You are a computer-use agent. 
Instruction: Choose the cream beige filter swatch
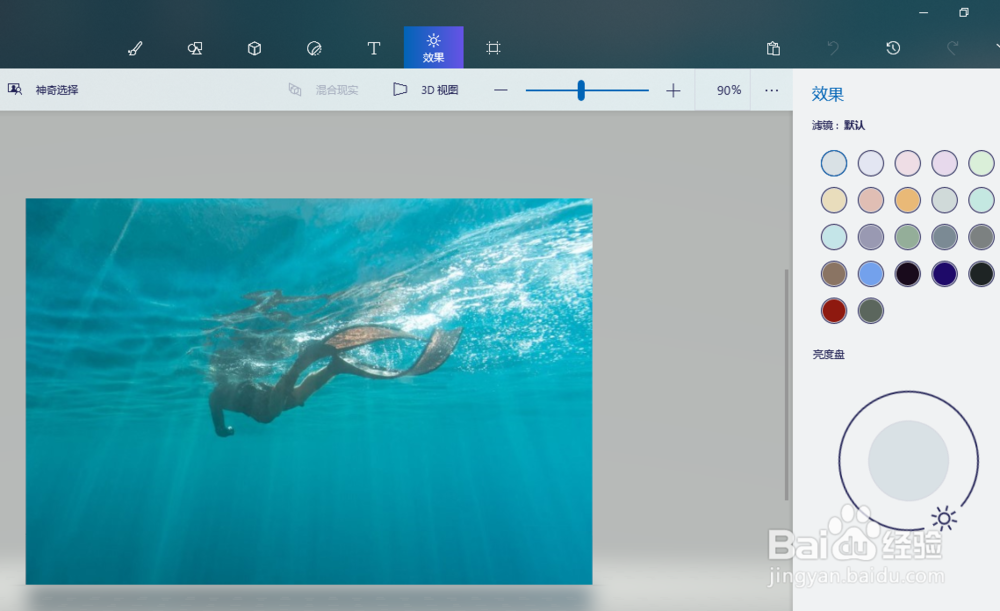click(834, 200)
